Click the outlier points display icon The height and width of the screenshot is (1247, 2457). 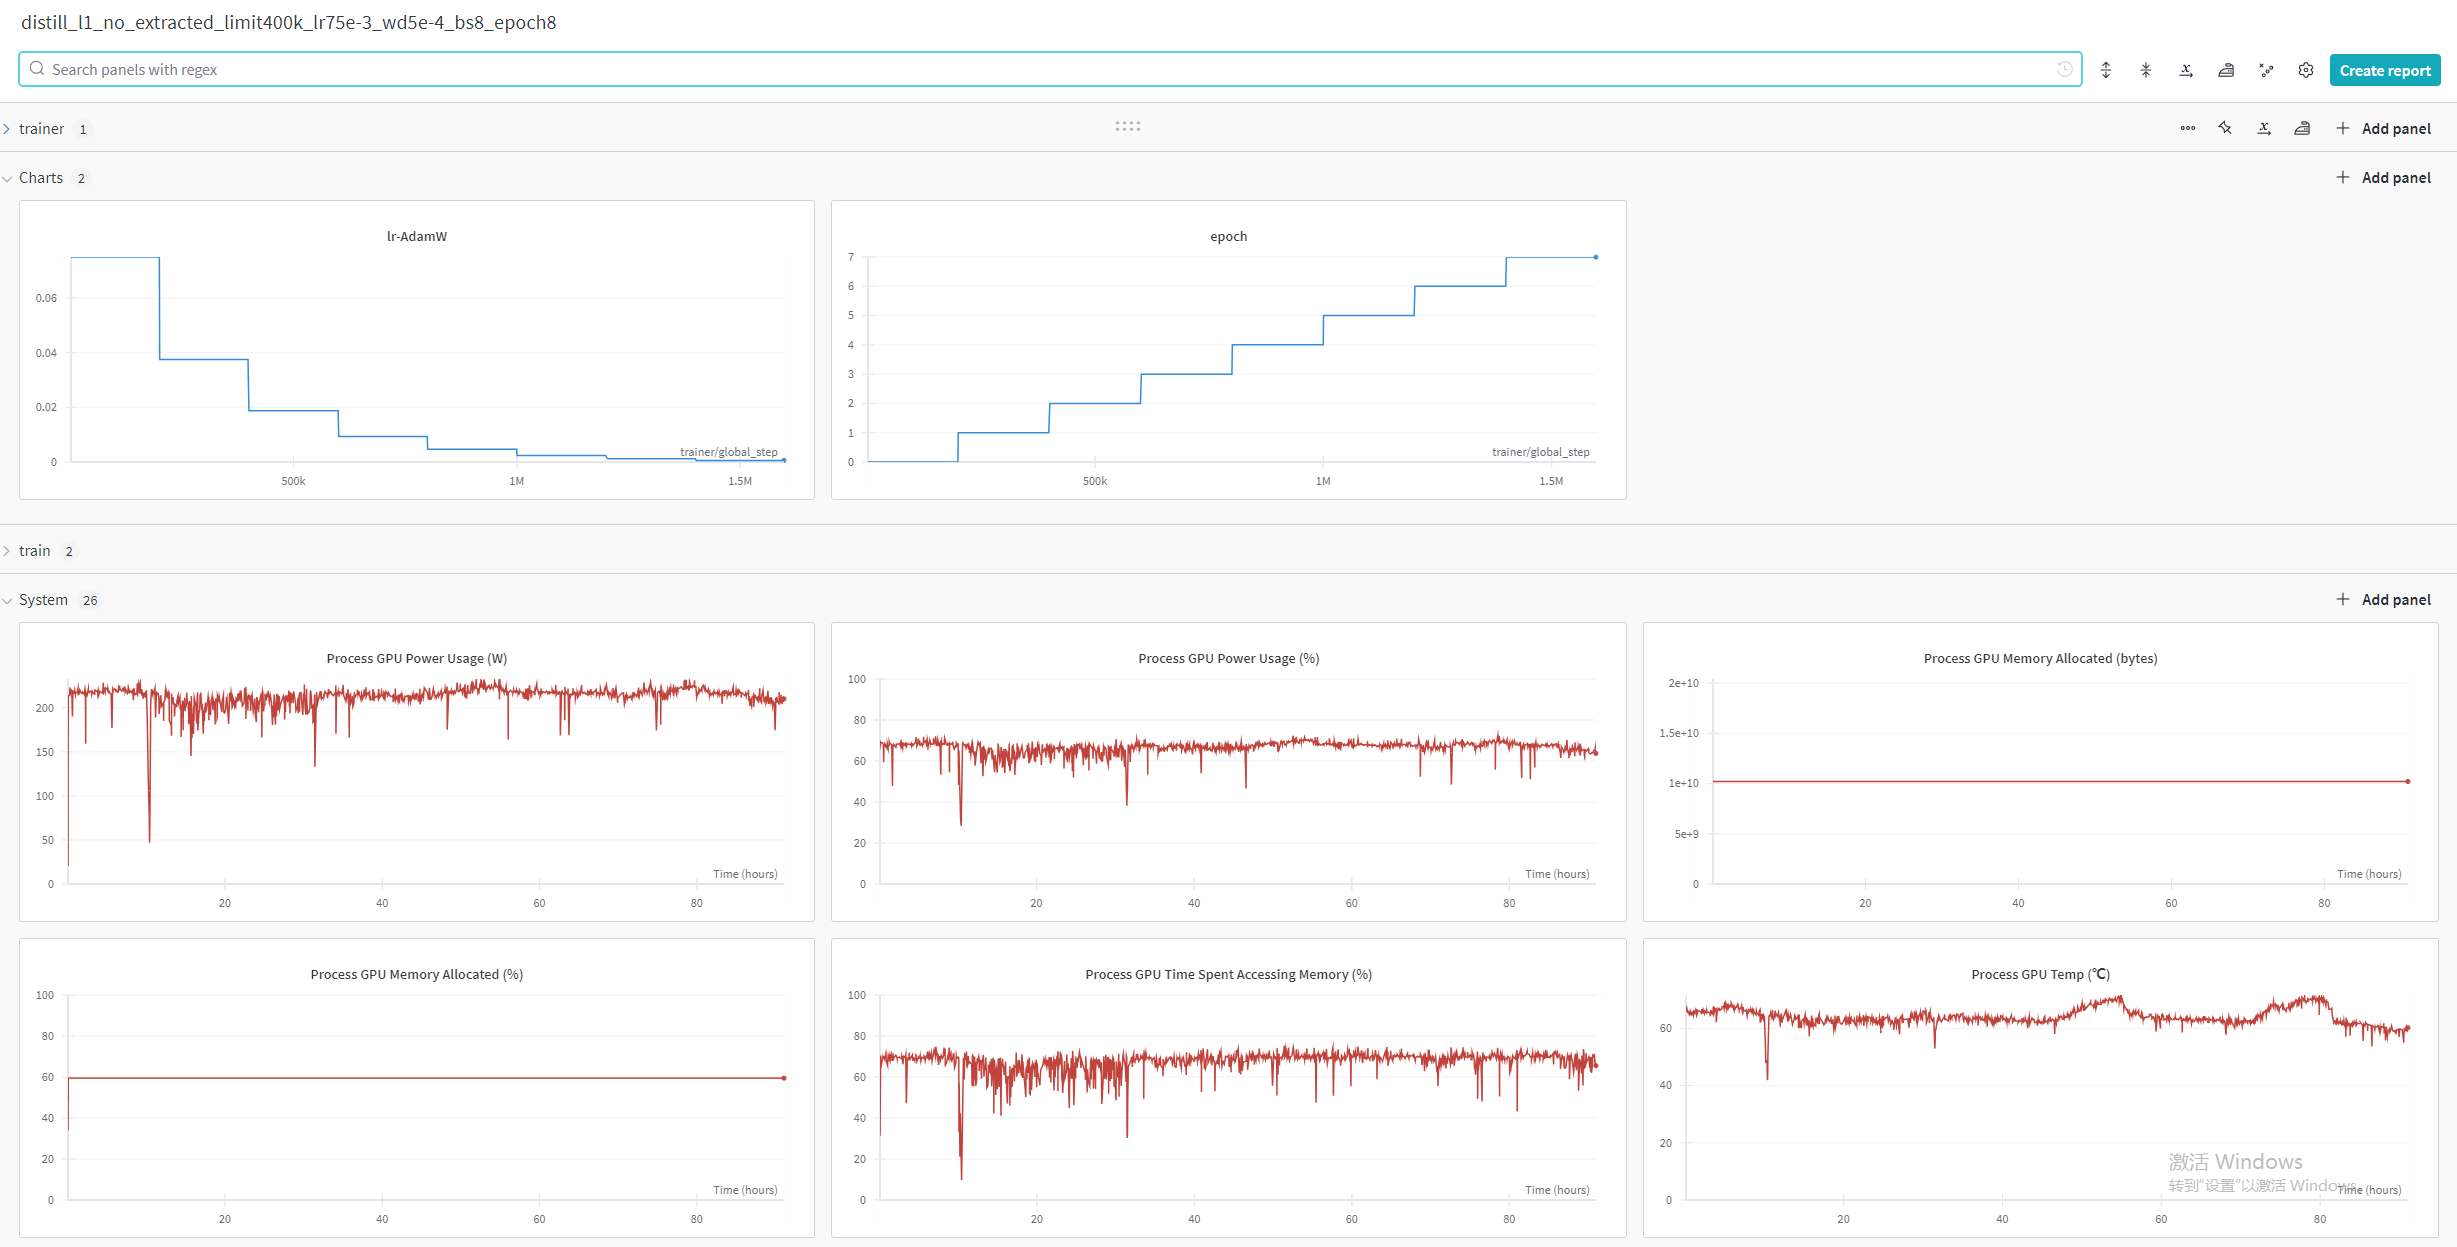click(x=2266, y=70)
